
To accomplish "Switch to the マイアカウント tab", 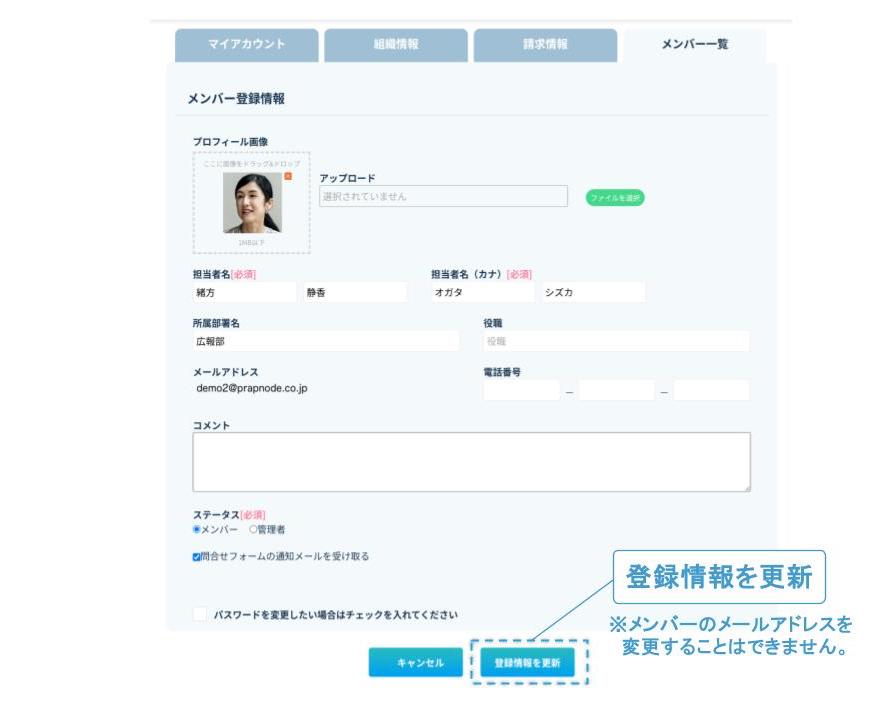I will [246, 45].
